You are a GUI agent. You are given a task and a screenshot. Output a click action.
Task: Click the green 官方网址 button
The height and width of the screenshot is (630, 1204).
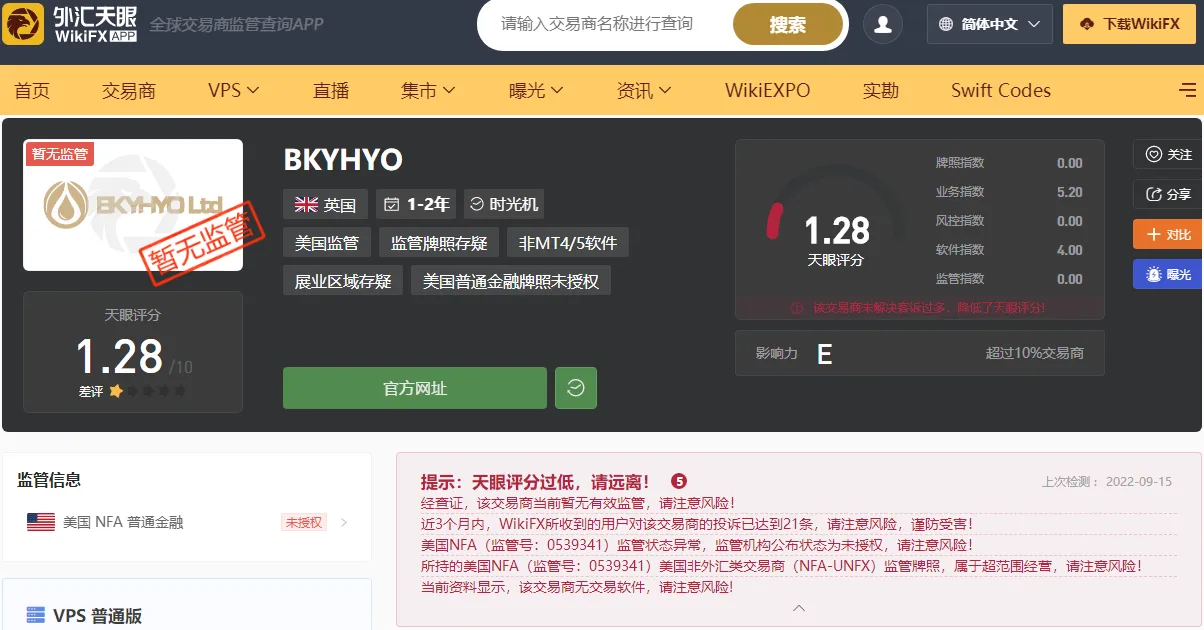pos(415,388)
